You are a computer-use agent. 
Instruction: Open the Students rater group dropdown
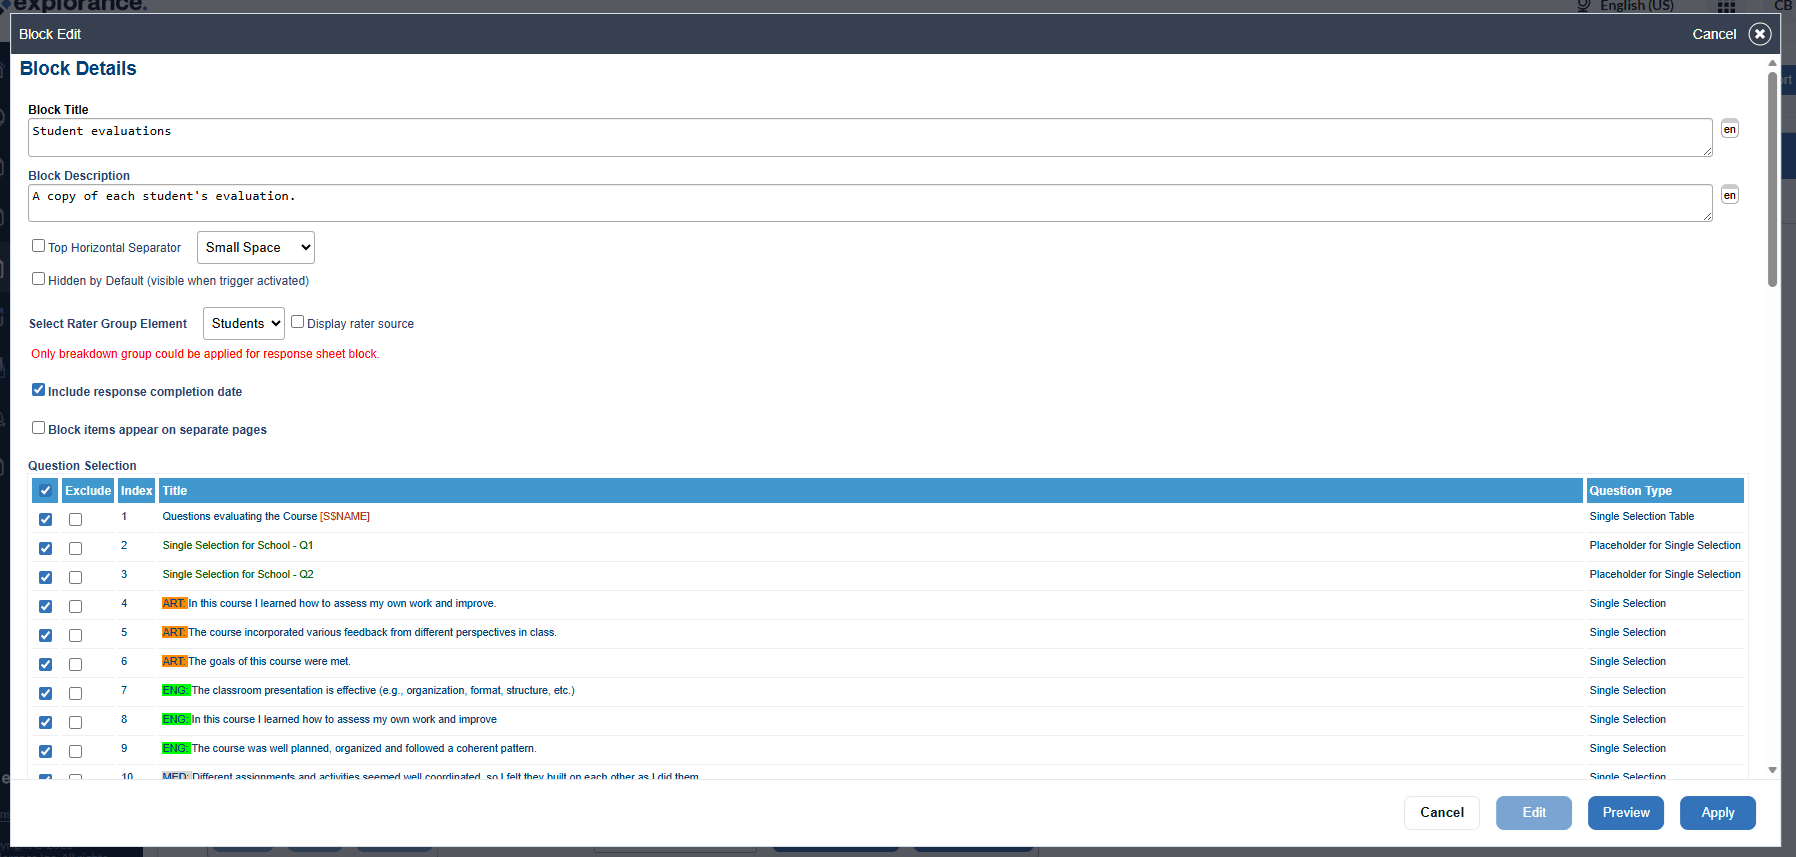pos(244,324)
